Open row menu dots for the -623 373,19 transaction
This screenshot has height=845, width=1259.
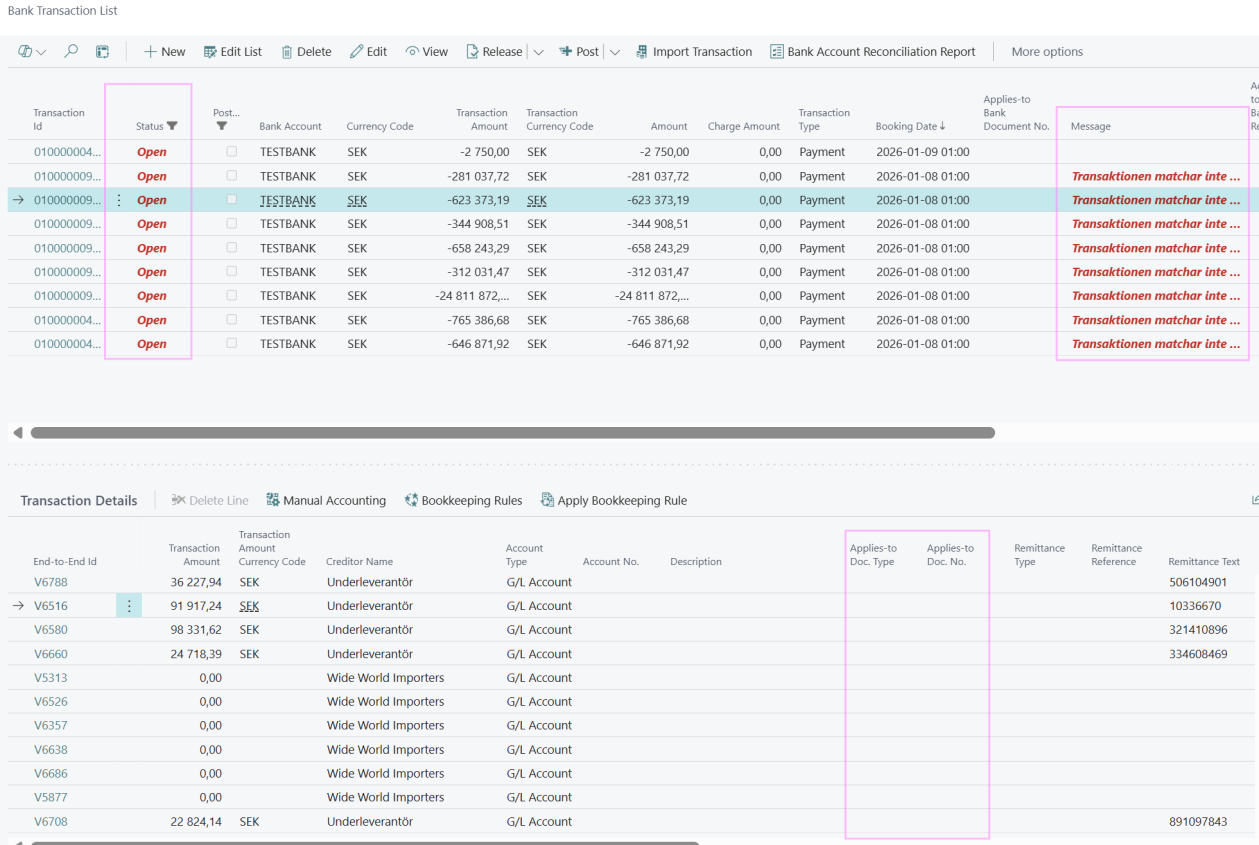pyautogui.click(x=119, y=200)
